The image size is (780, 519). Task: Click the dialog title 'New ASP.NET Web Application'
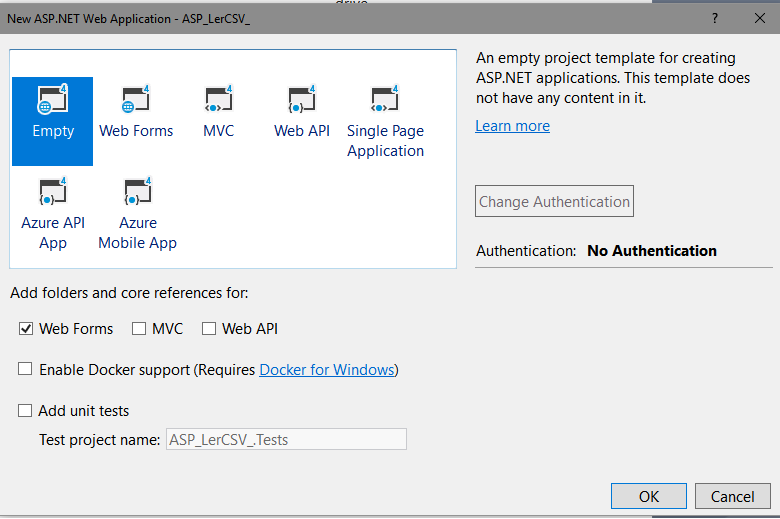(89, 19)
